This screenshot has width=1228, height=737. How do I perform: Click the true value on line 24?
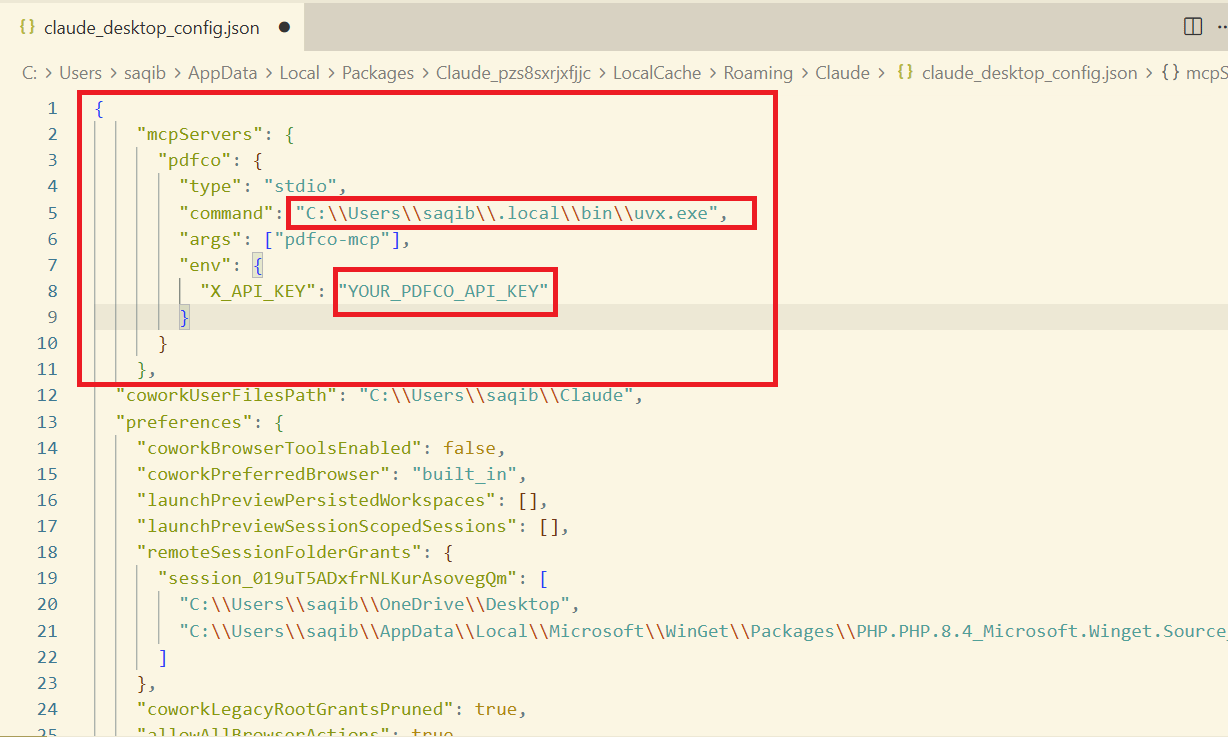point(495,709)
